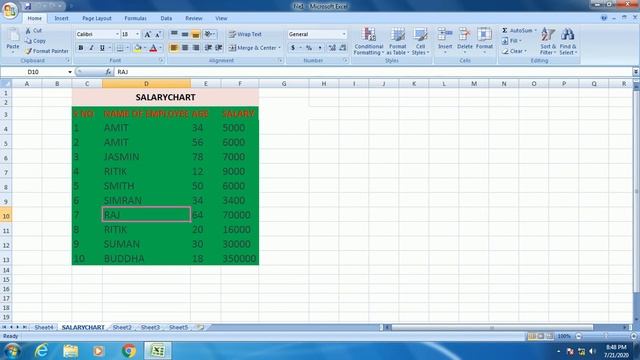Open Find & Select menu

[568, 41]
